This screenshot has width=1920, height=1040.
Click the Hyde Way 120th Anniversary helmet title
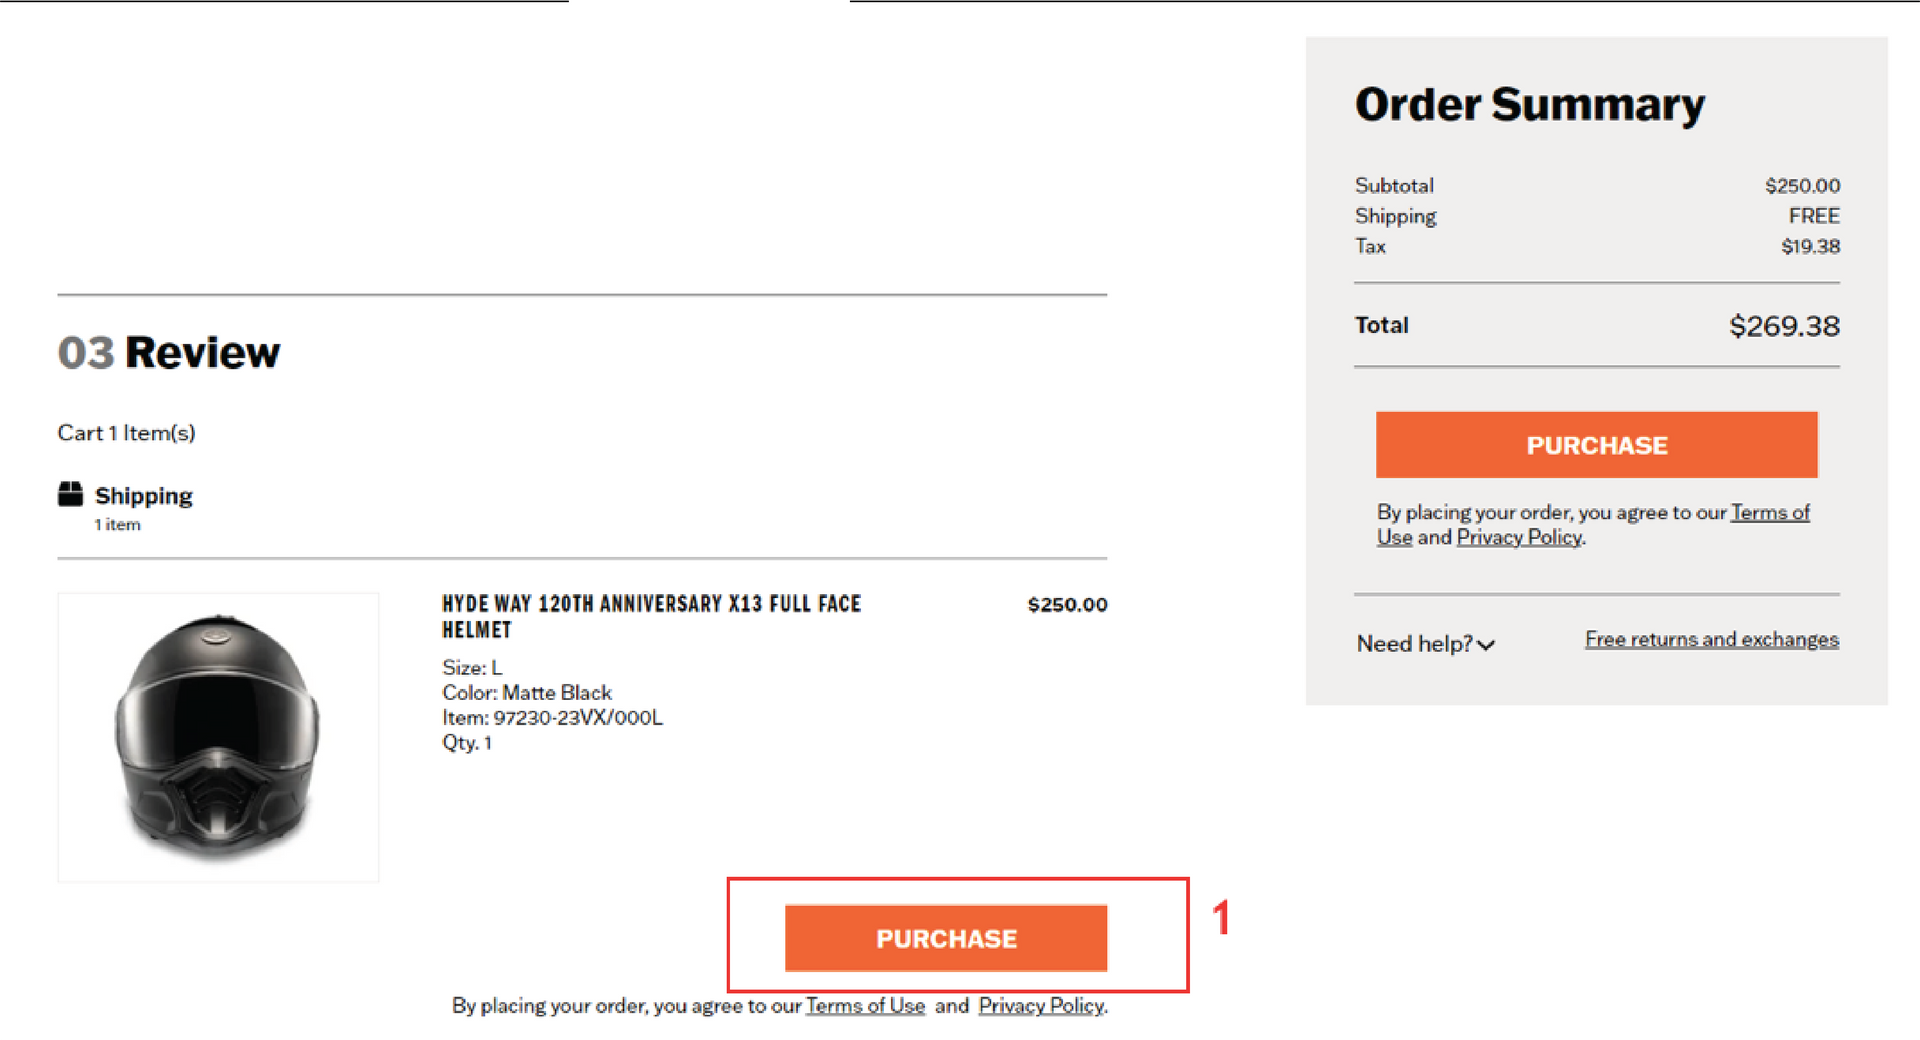click(x=651, y=616)
